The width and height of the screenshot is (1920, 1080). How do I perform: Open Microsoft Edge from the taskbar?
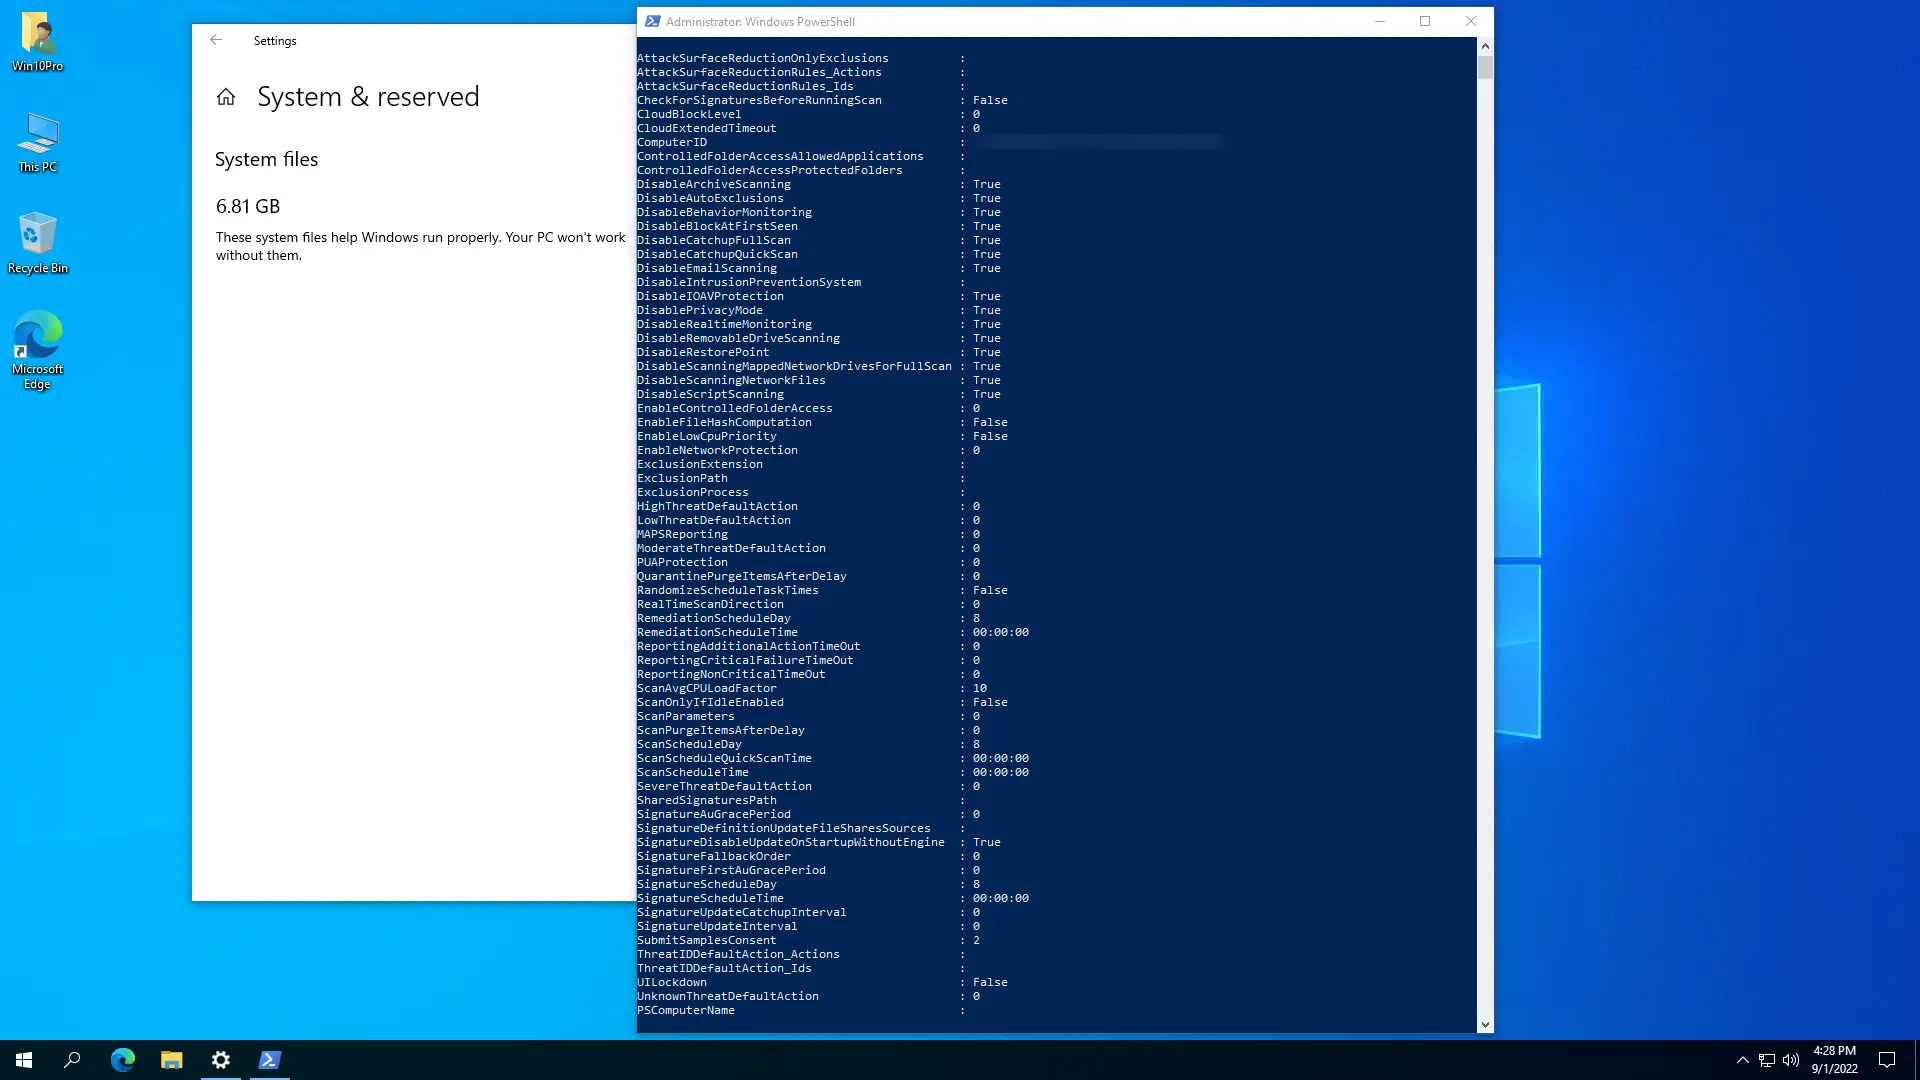122,1060
